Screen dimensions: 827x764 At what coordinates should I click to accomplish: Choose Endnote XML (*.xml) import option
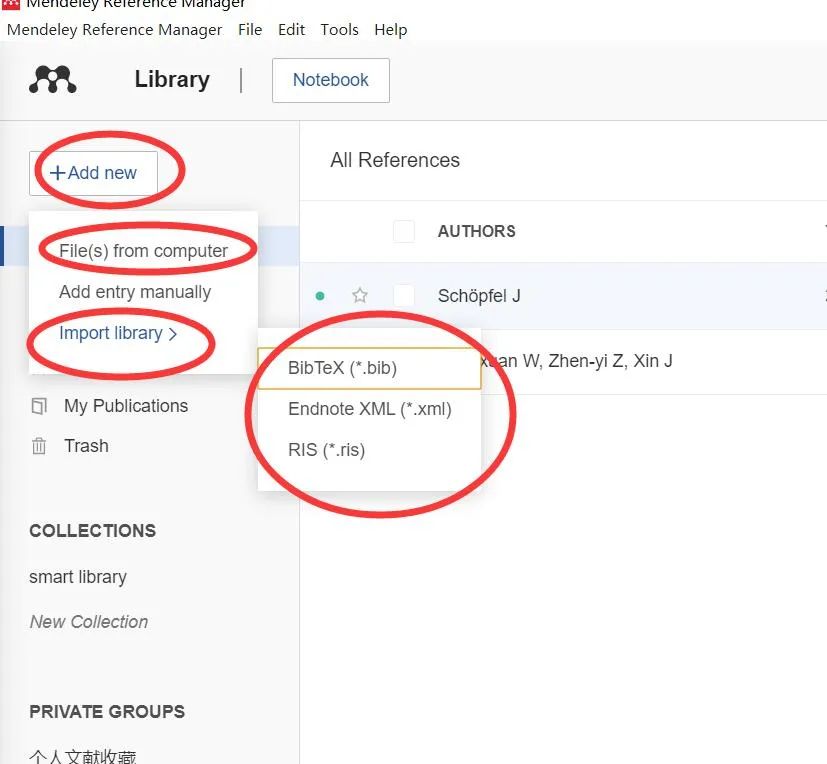pos(369,409)
